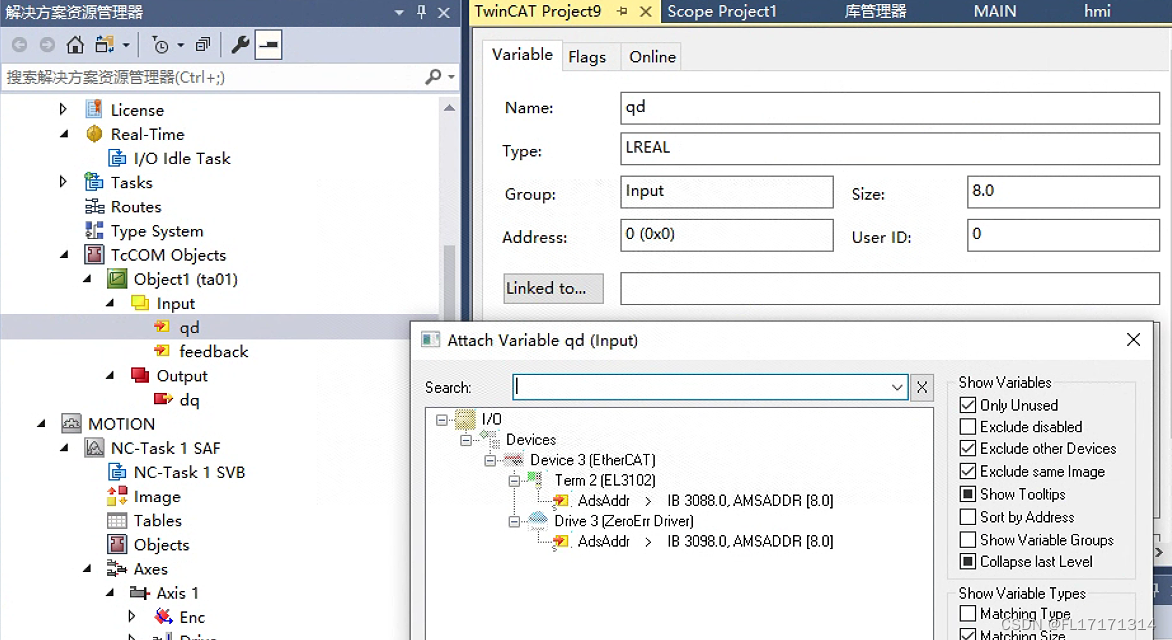Toggle Exclude other Devices checkbox
The image size is (1172, 640).
coord(967,449)
